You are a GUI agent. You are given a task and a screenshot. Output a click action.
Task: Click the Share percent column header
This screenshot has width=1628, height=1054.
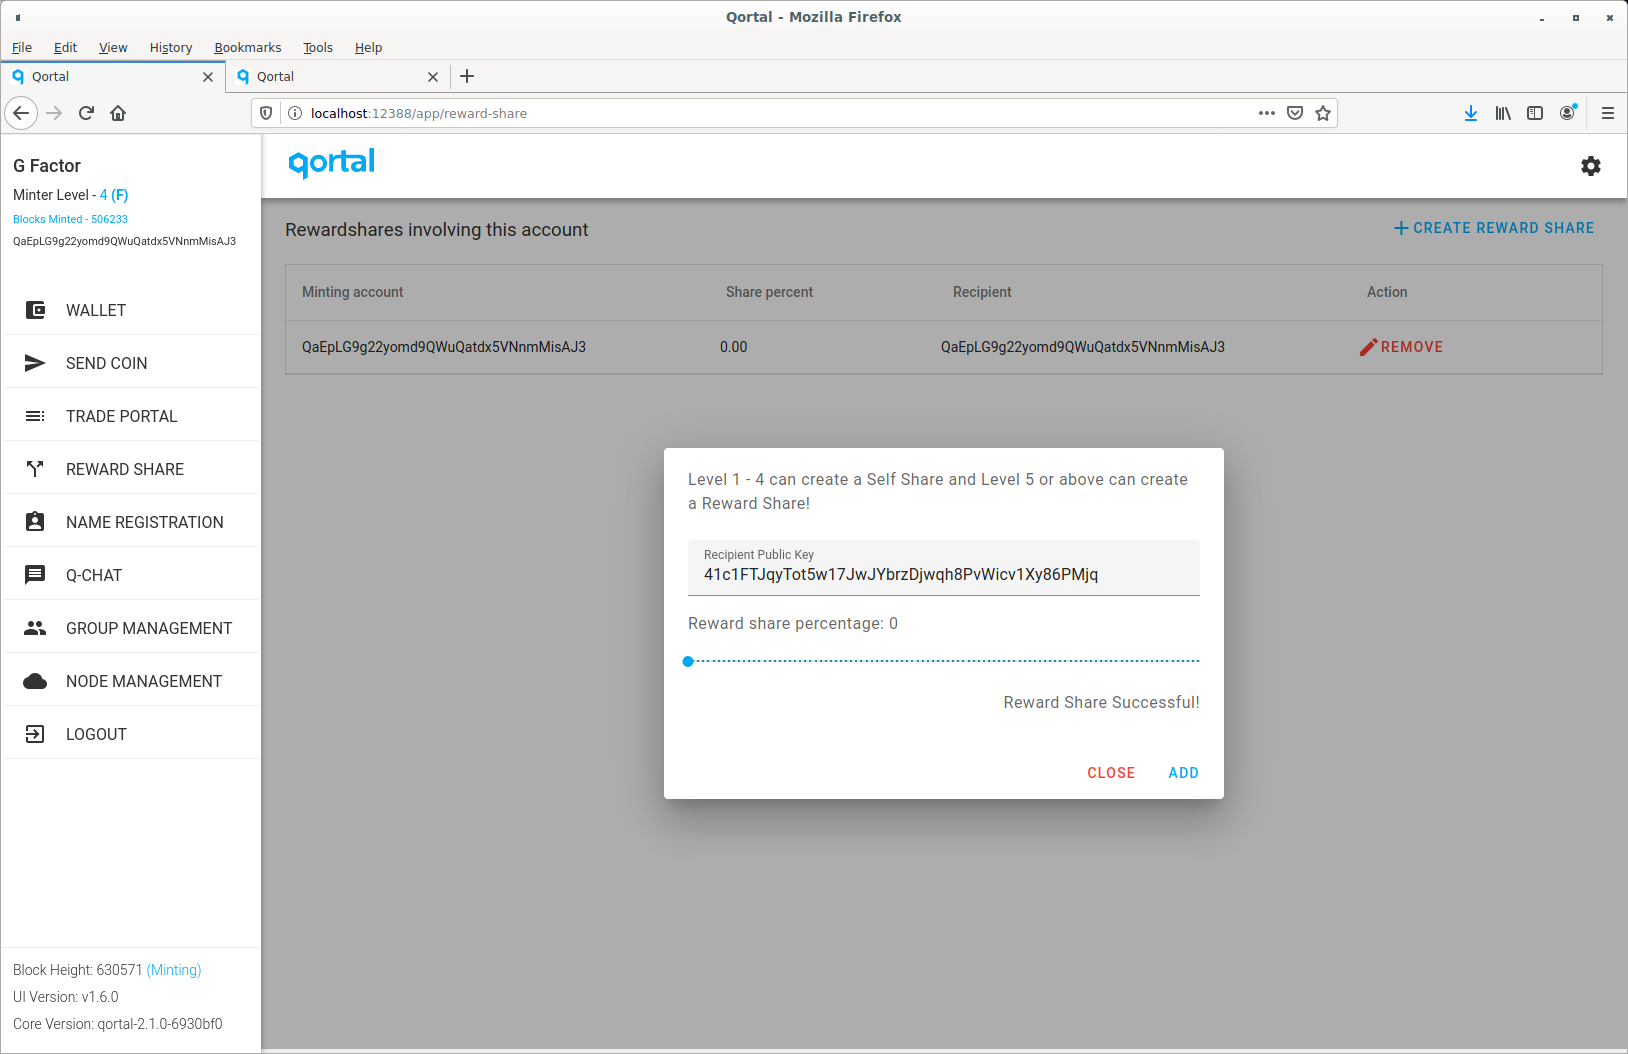point(769,292)
